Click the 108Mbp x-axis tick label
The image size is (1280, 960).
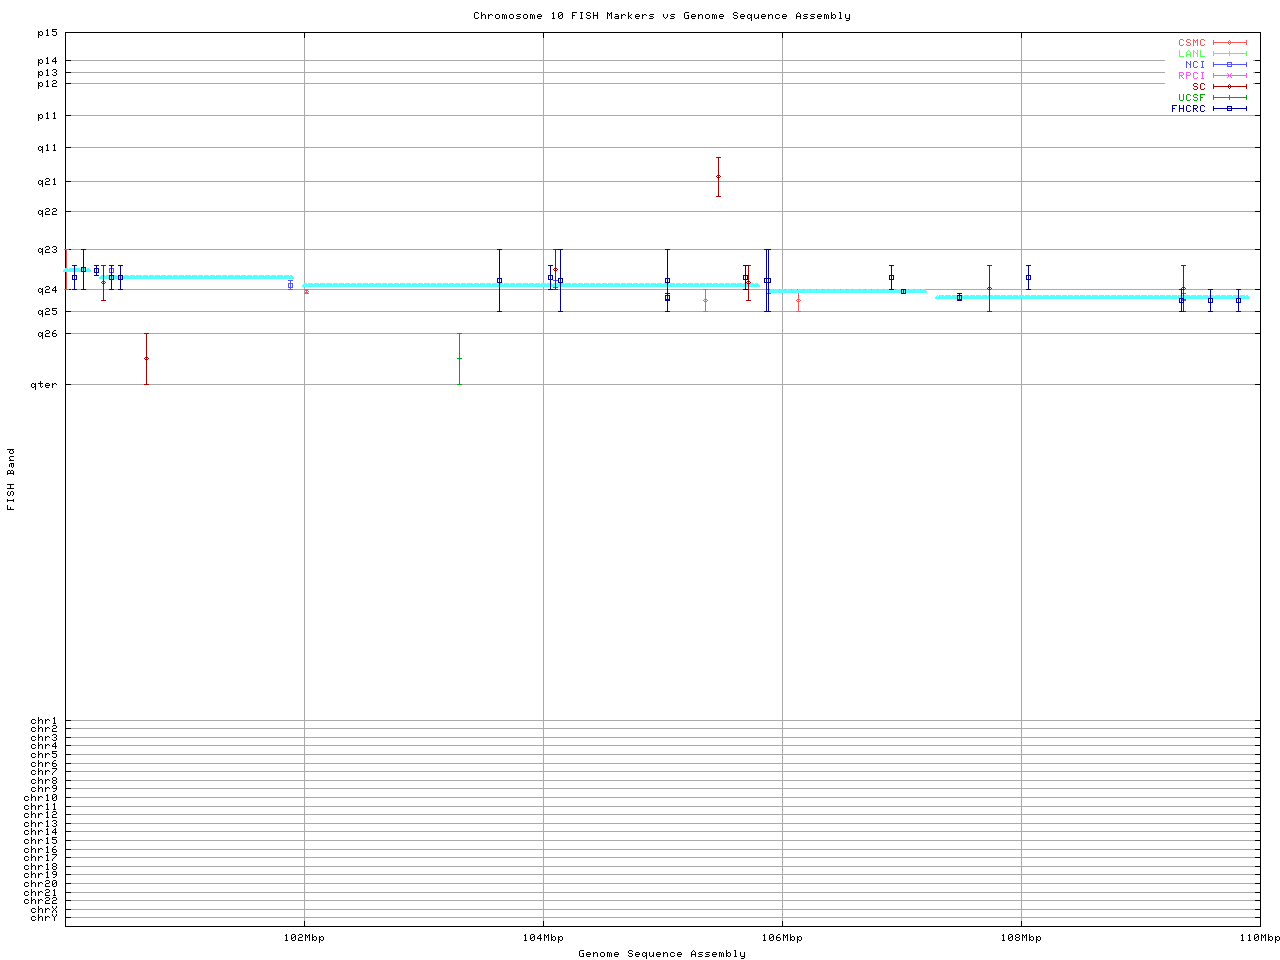[x=1021, y=938]
